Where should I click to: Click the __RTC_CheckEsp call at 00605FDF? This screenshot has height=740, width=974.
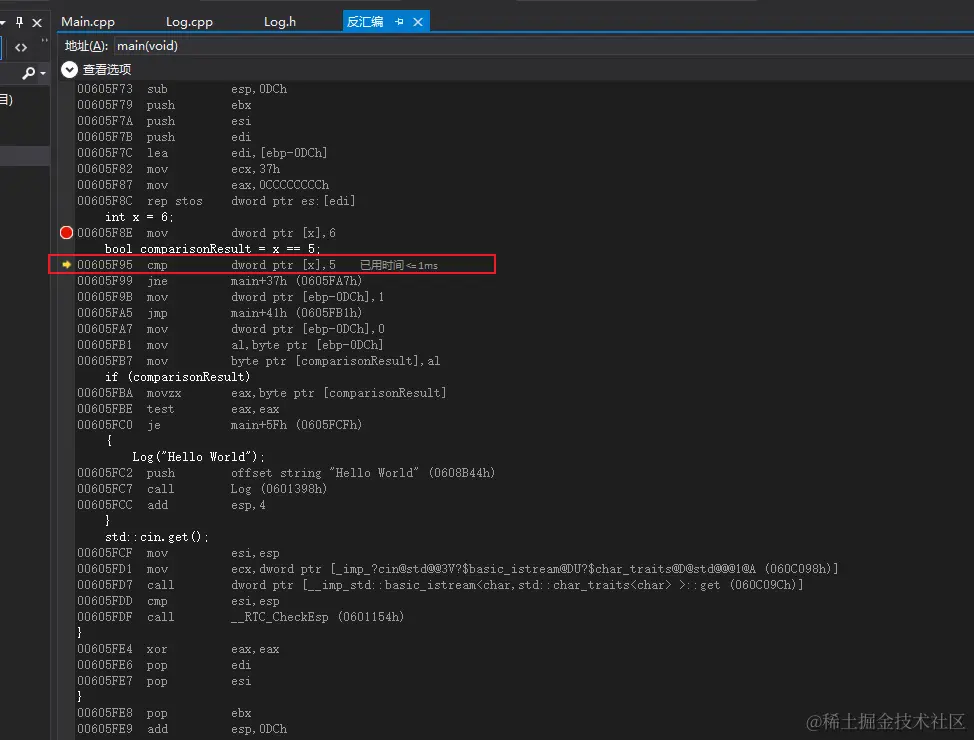[x=240, y=617]
